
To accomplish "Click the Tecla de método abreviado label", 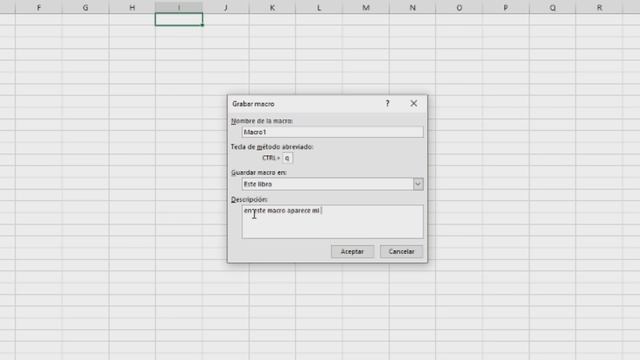I will (272, 147).
